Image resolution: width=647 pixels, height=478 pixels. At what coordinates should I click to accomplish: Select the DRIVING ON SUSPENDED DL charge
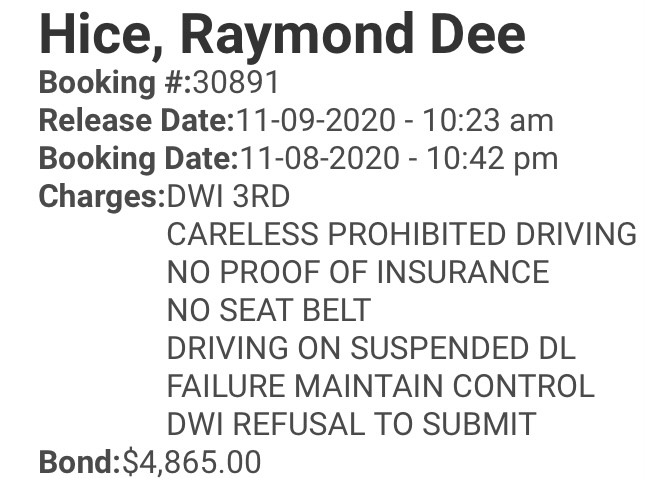pos(371,348)
